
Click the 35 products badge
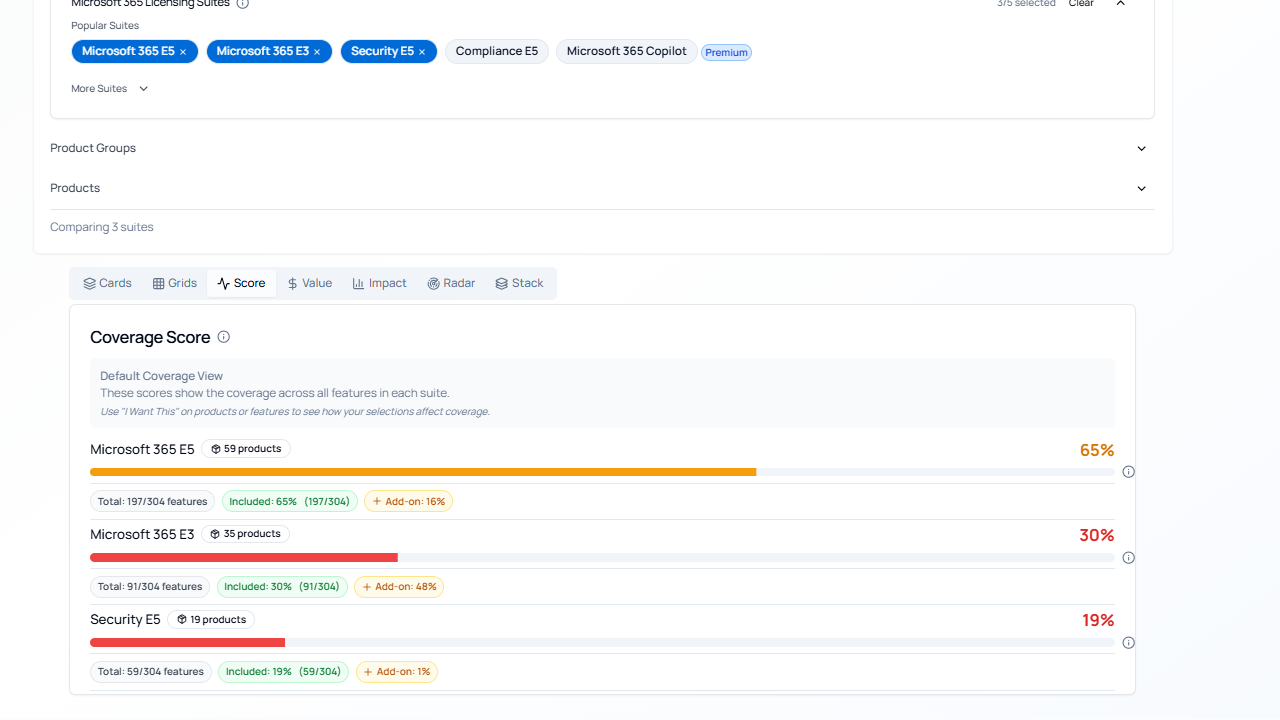(245, 534)
